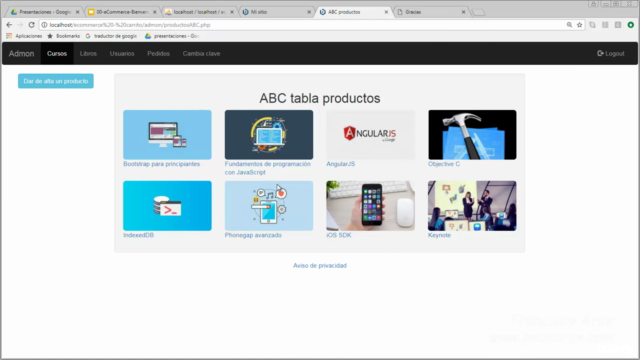Open a new browser tab
Image resolution: width=640 pixels, height=360 pixels.
click(x=478, y=12)
